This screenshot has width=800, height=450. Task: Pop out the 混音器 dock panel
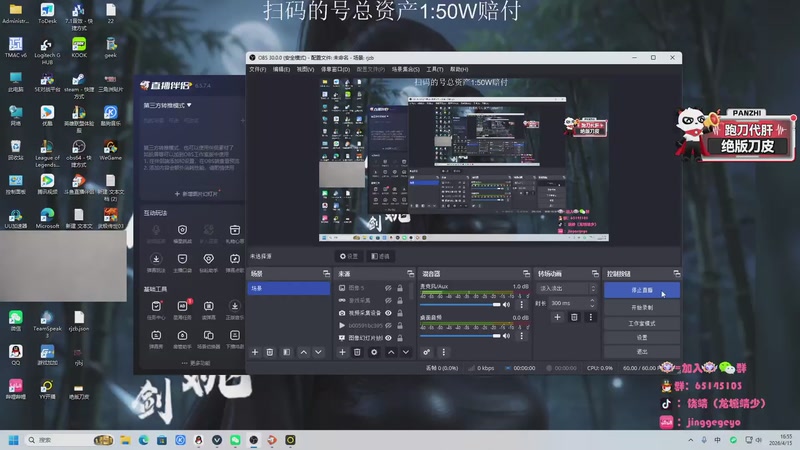(527, 274)
